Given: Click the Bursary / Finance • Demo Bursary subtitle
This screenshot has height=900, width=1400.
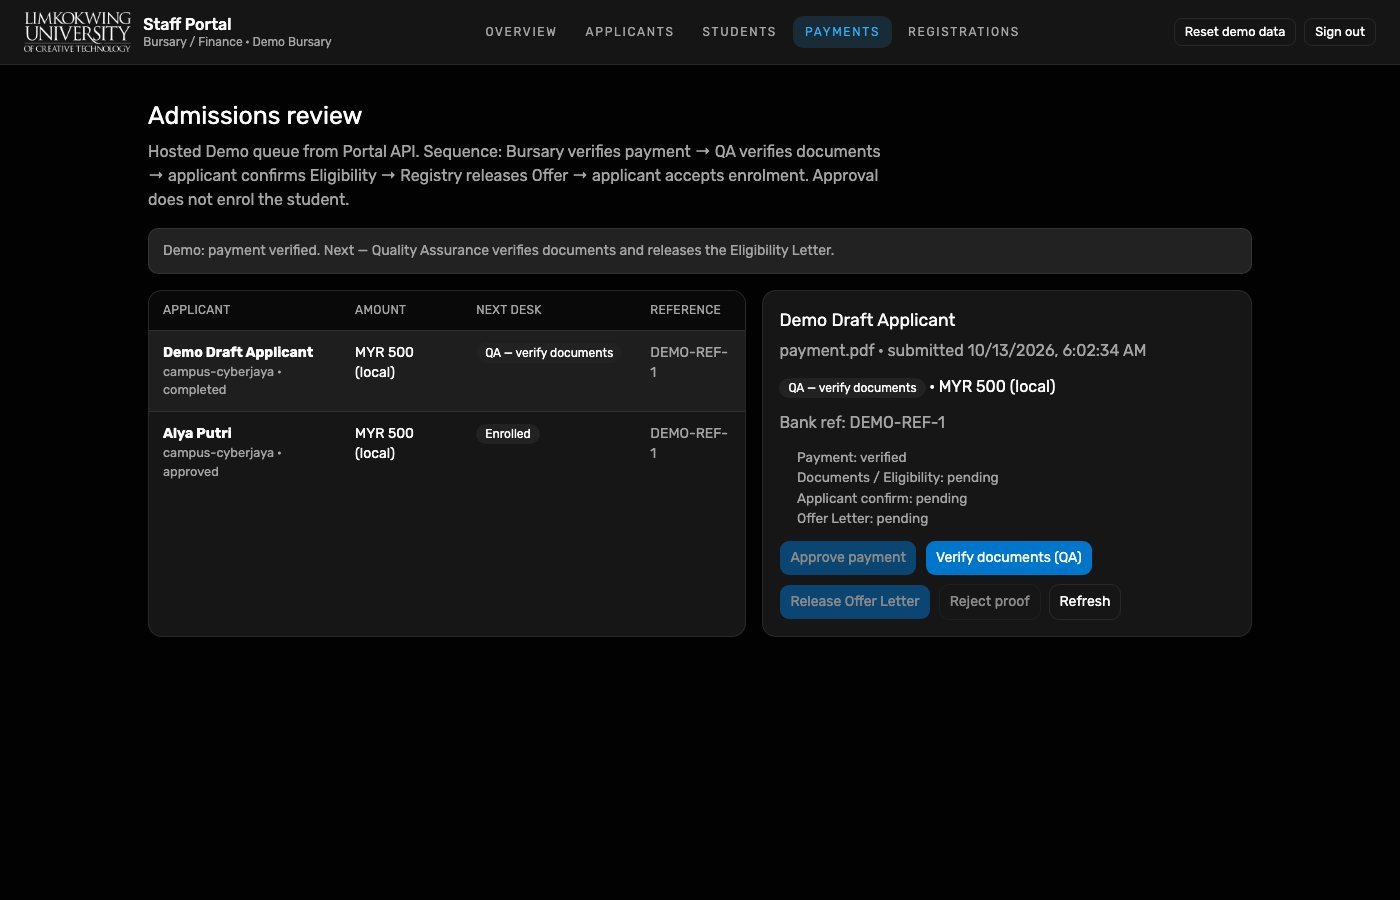Looking at the screenshot, I should pos(237,42).
